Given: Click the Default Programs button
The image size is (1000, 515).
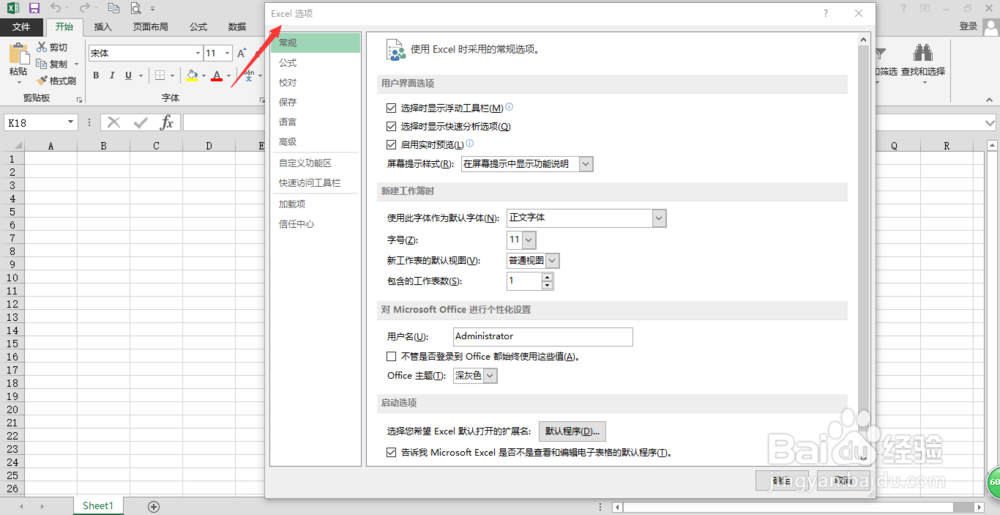Looking at the screenshot, I should (572, 432).
